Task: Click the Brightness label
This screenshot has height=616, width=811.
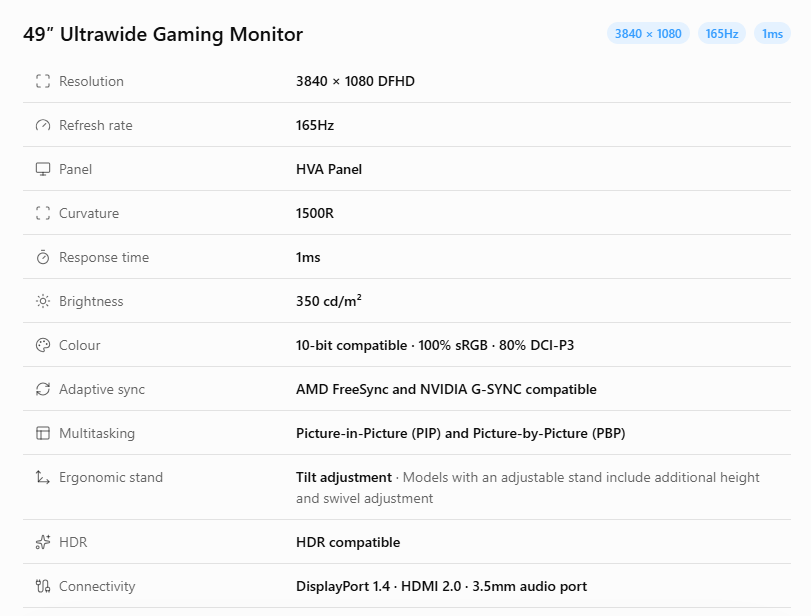Action: click(x=91, y=301)
